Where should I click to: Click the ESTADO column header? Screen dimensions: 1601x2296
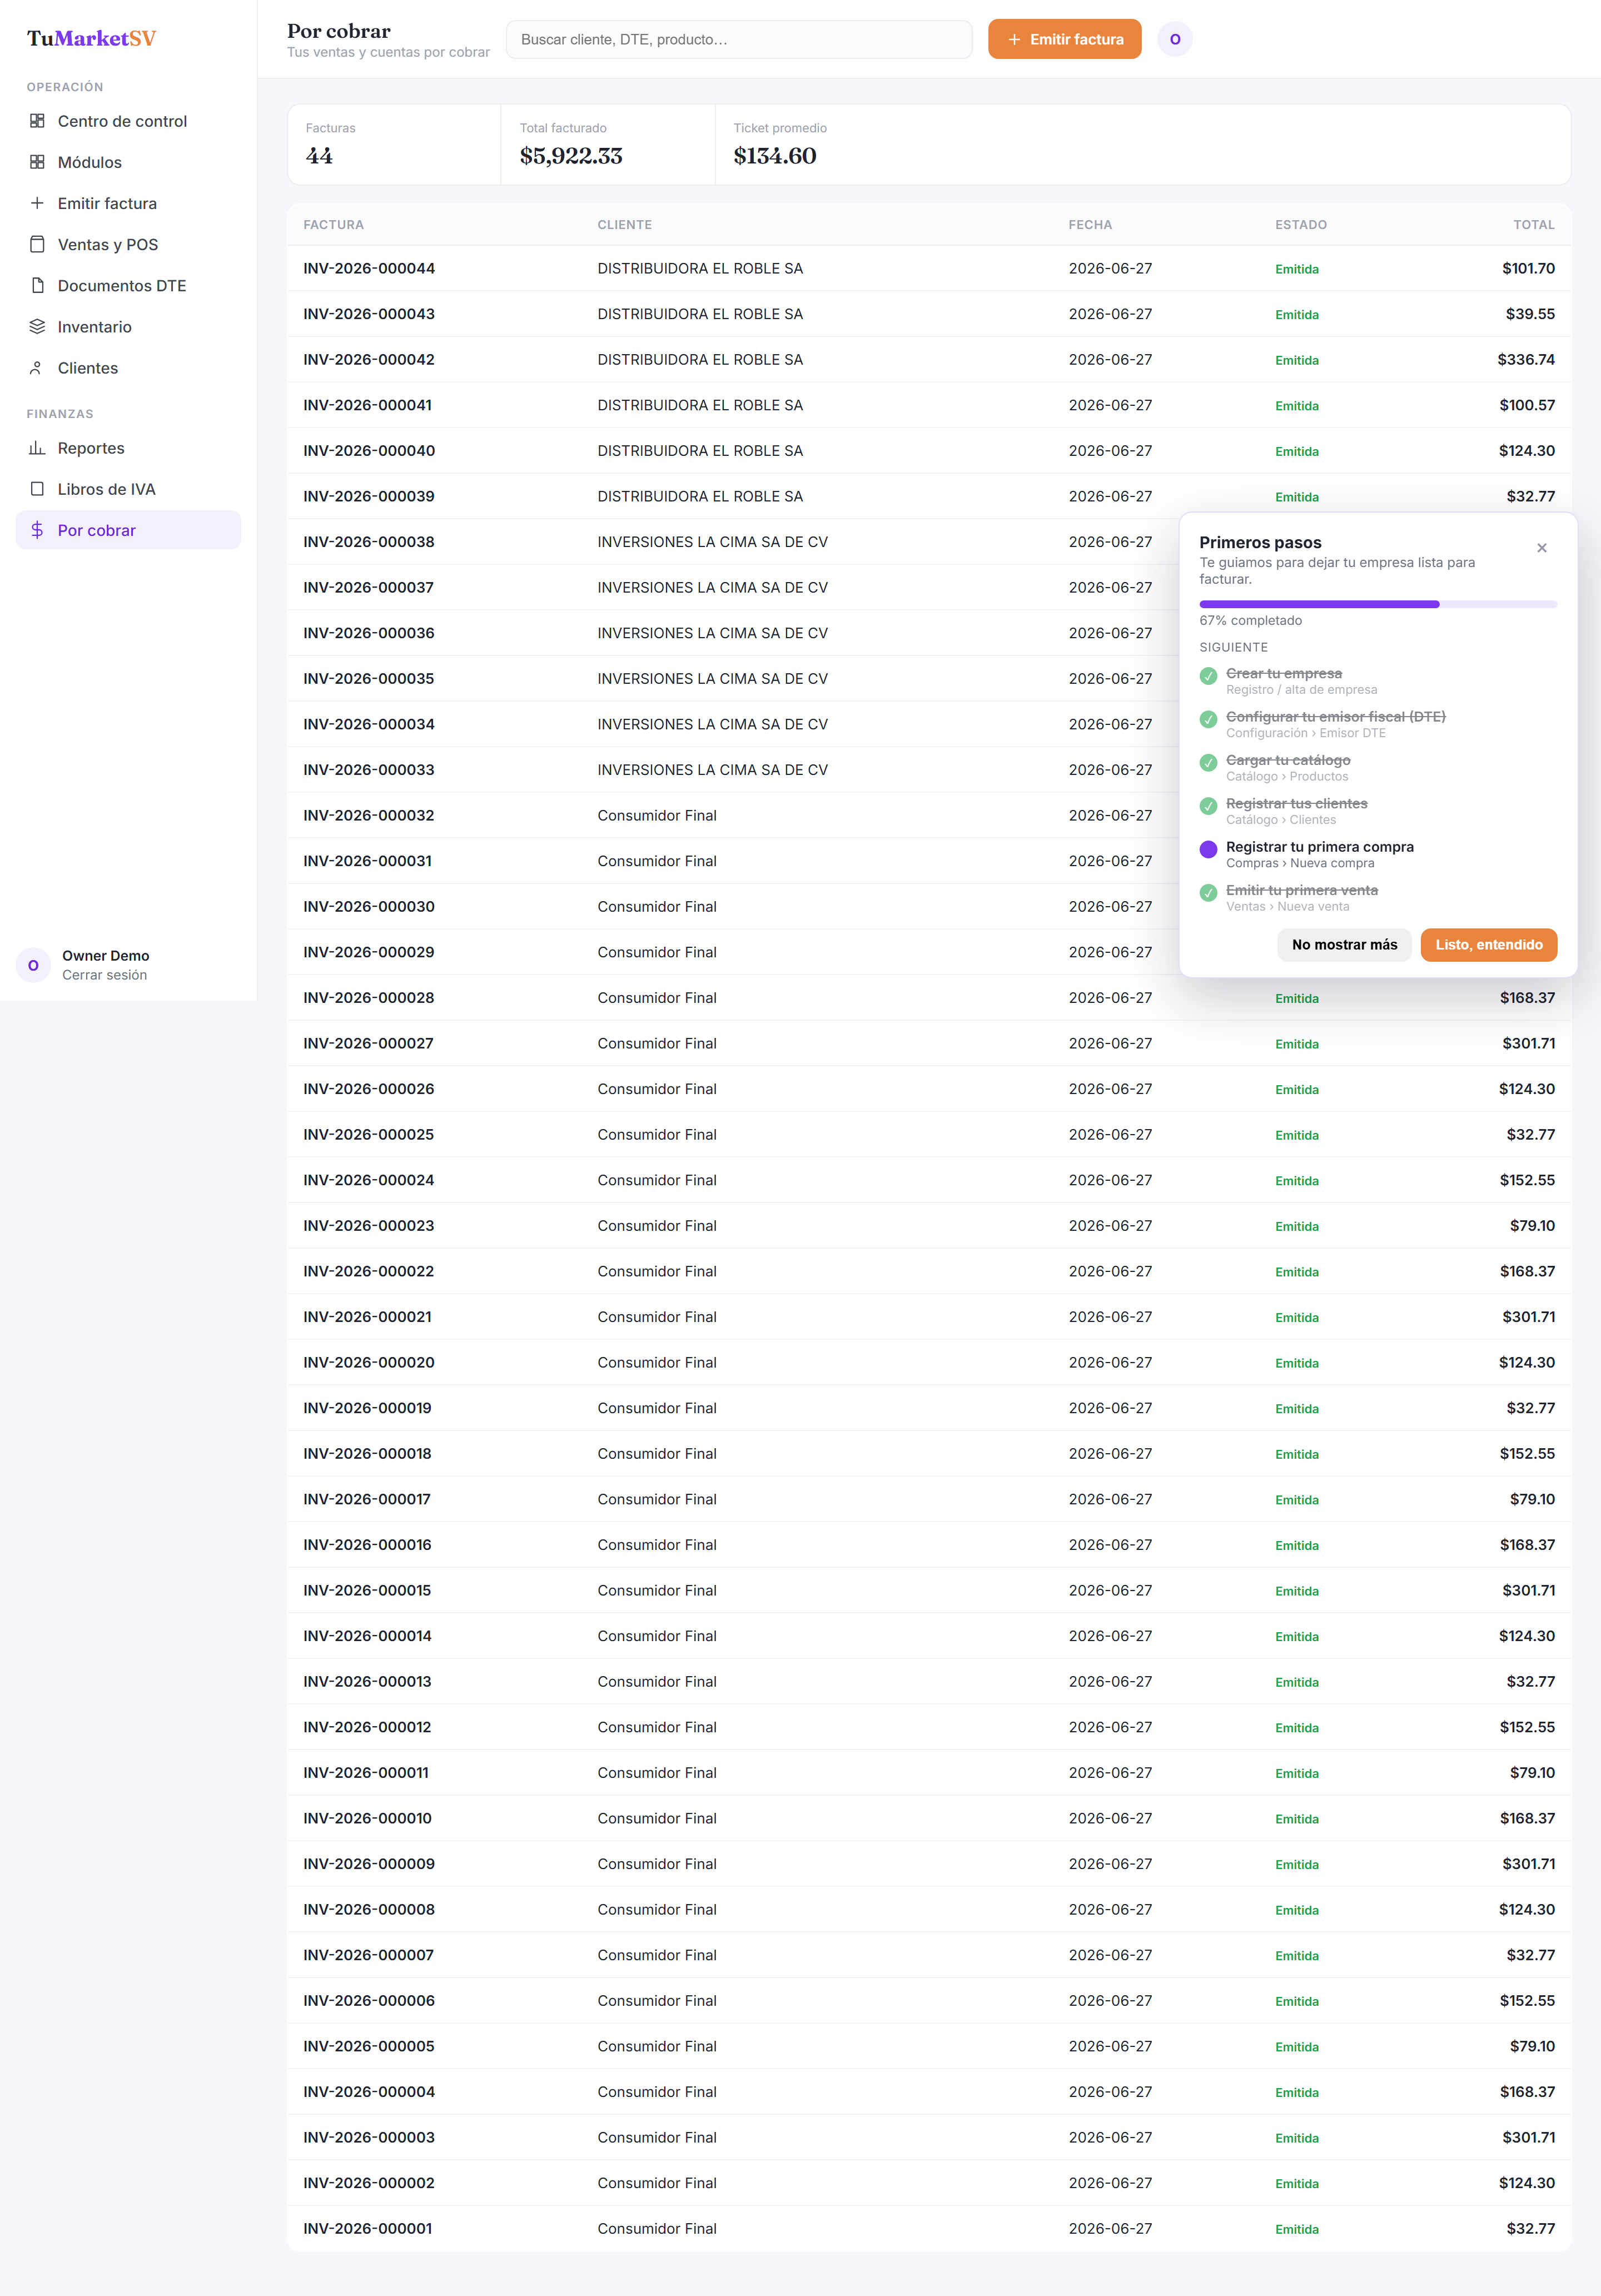pos(1301,225)
